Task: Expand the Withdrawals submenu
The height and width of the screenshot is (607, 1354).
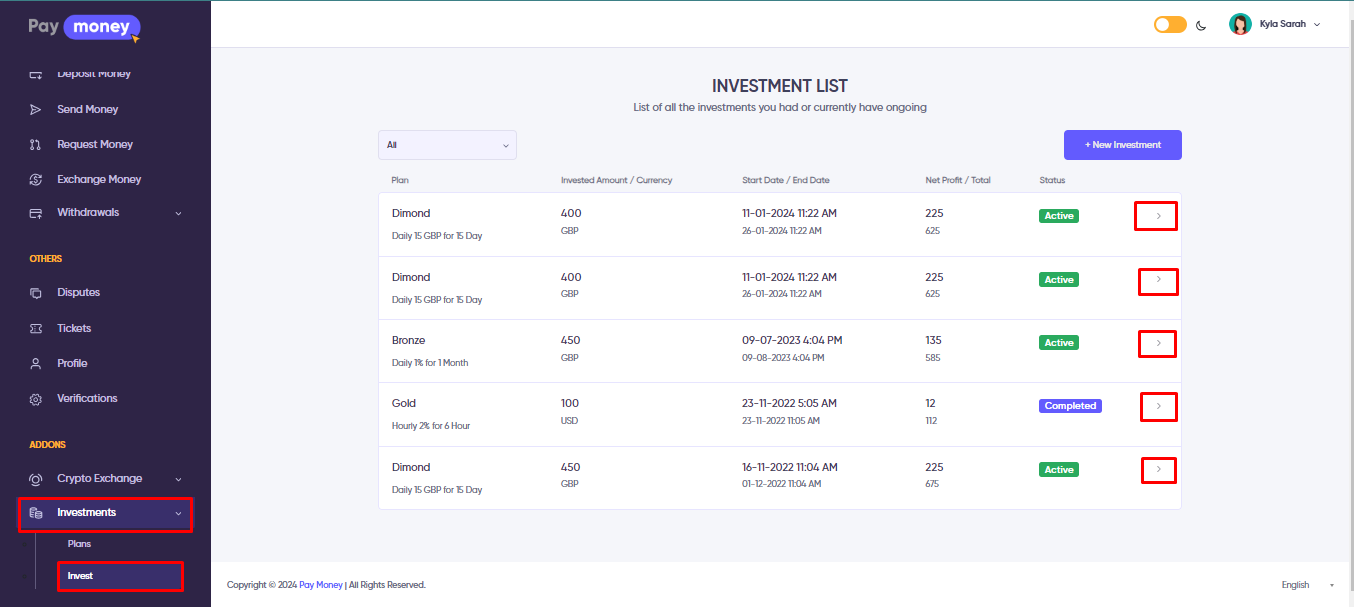Action: tap(178, 213)
